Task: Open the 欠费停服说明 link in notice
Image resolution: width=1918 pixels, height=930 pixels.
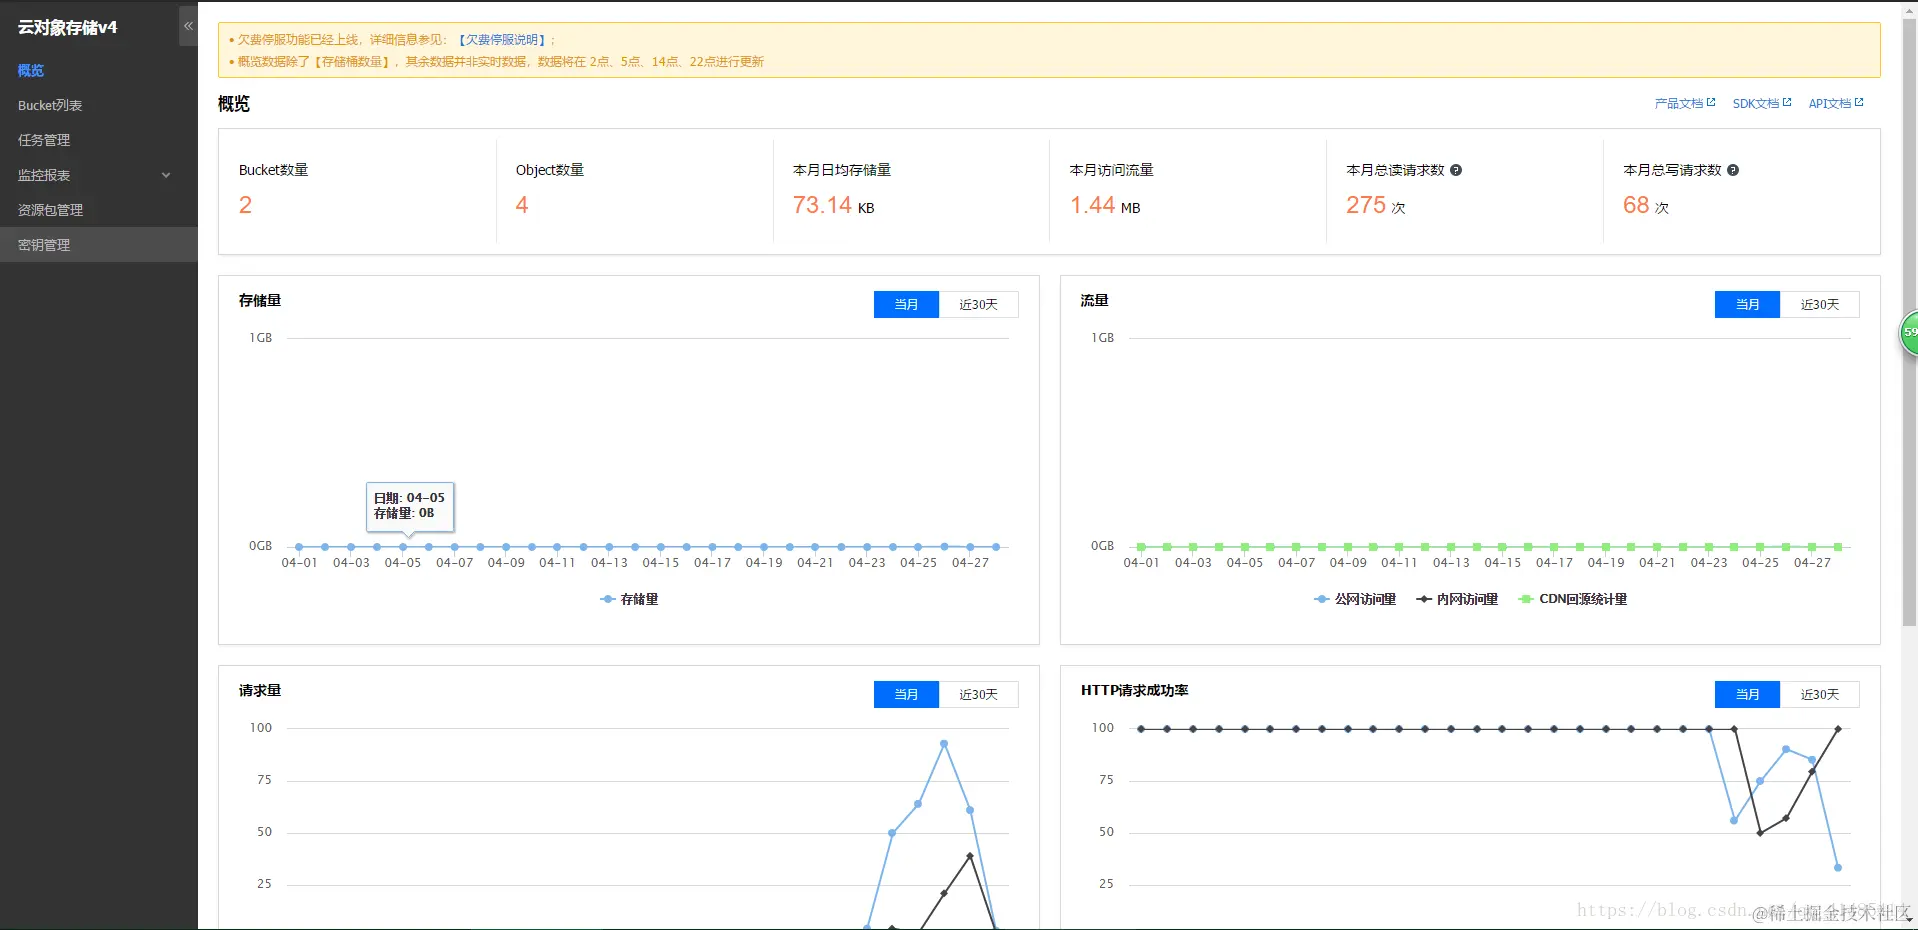Action: (x=502, y=40)
